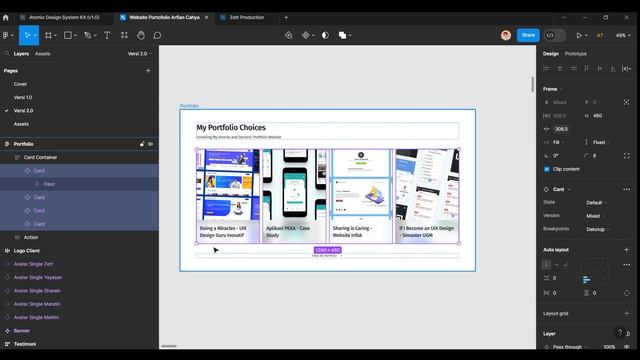Image resolution: width=640 pixels, height=360 pixels.
Task: Toggle individual padding settings
Action: click(x=627, y=293)
